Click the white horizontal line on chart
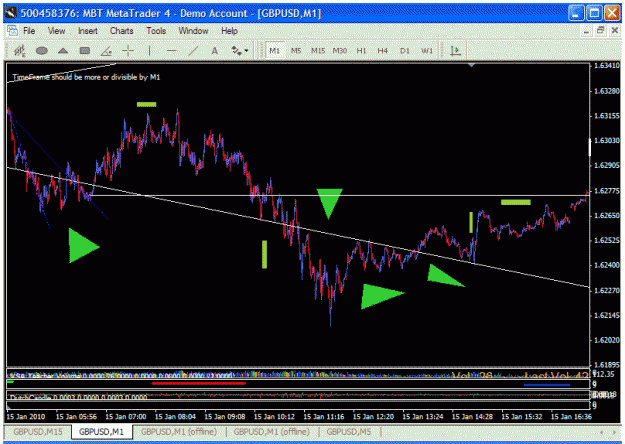This screenshot has width=625, height=444. point(339,195)
